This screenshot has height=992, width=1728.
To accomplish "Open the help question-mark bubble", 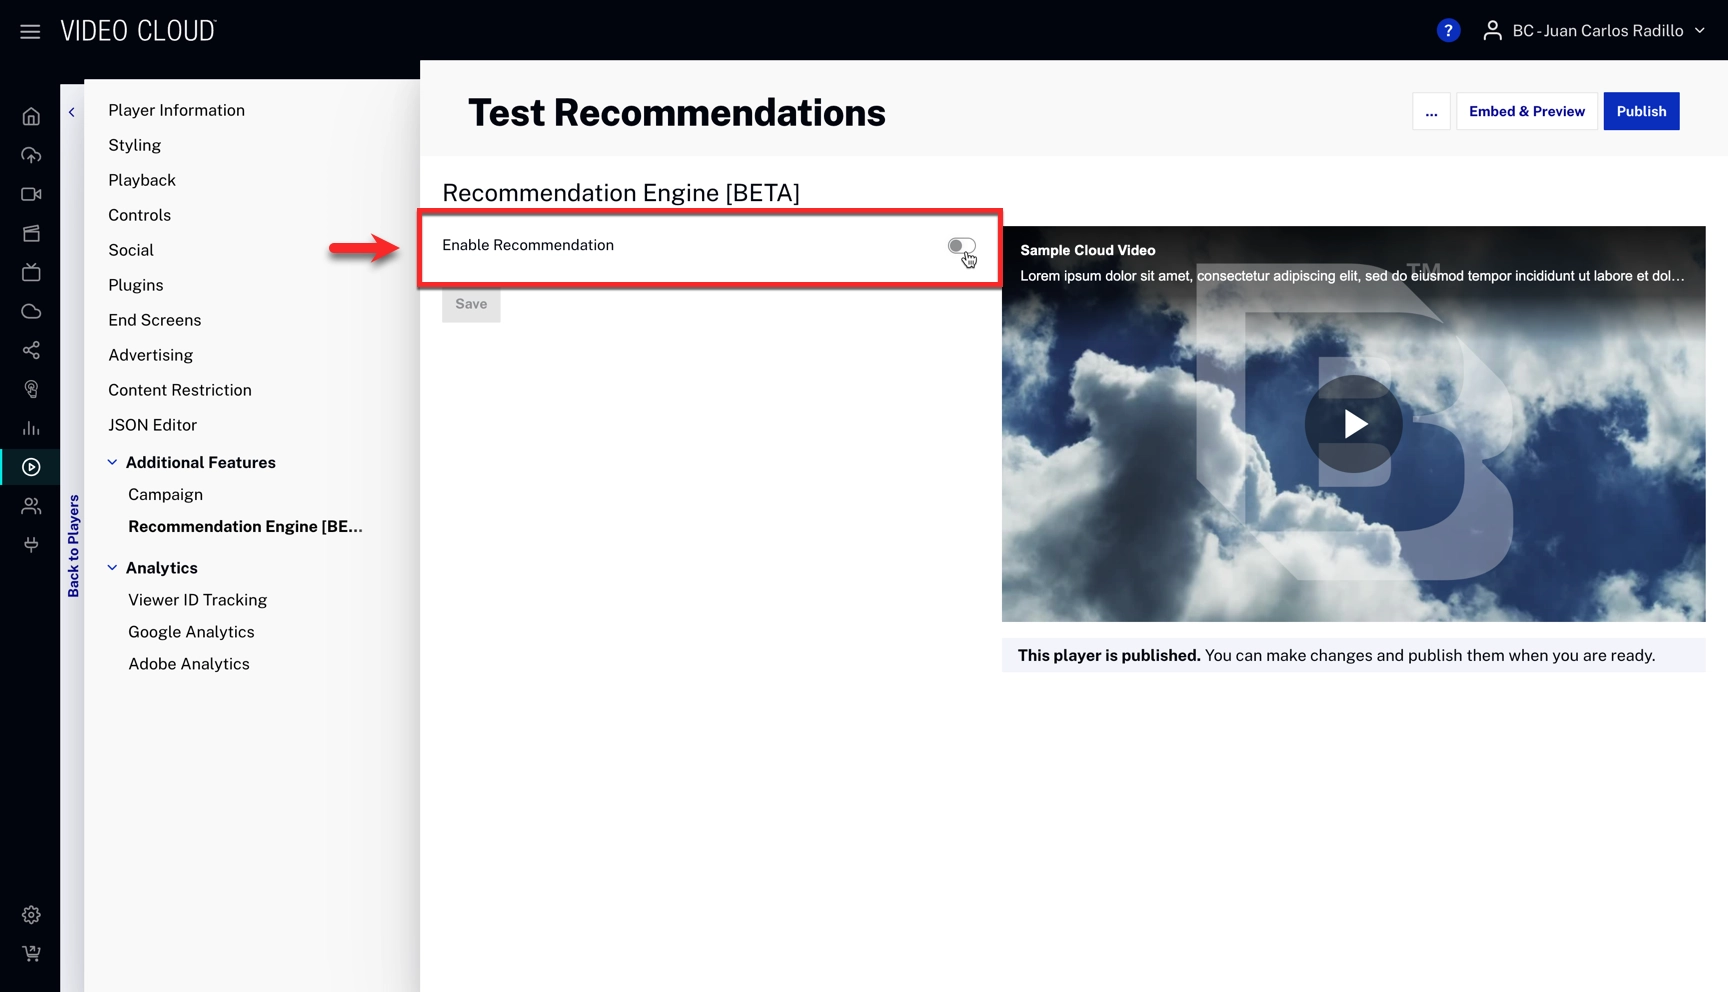I will pyautogui.click(x=1448, y=30).
